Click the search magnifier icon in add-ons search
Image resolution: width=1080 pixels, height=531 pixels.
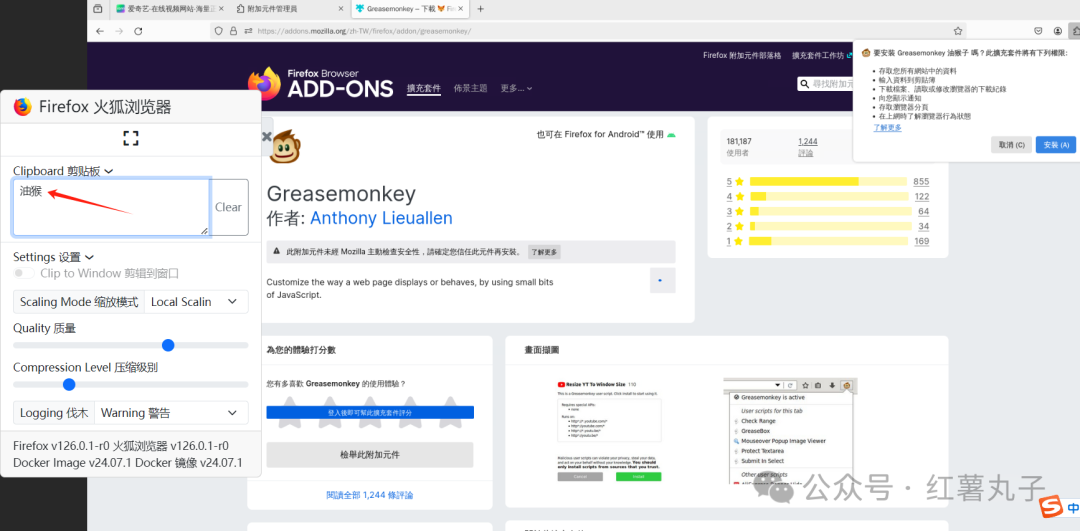(805, 84)
